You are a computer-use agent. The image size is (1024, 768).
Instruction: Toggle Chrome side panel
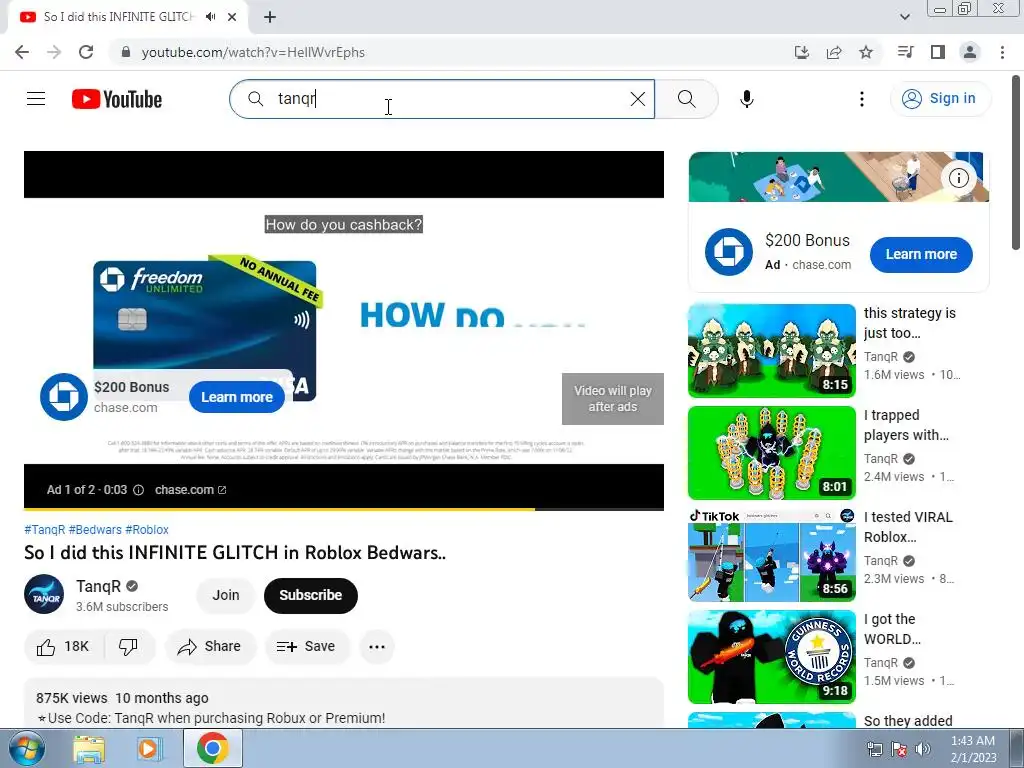point(938,52)
